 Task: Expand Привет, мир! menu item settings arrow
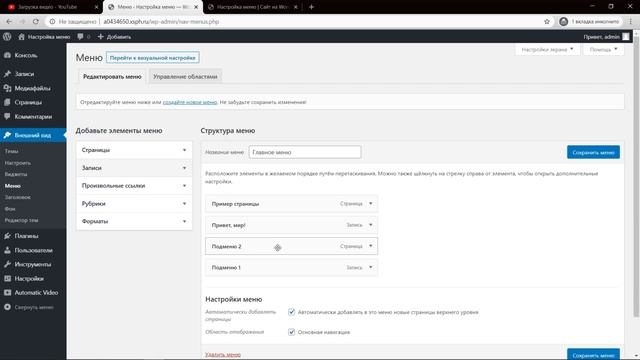(x=371, y=225)
